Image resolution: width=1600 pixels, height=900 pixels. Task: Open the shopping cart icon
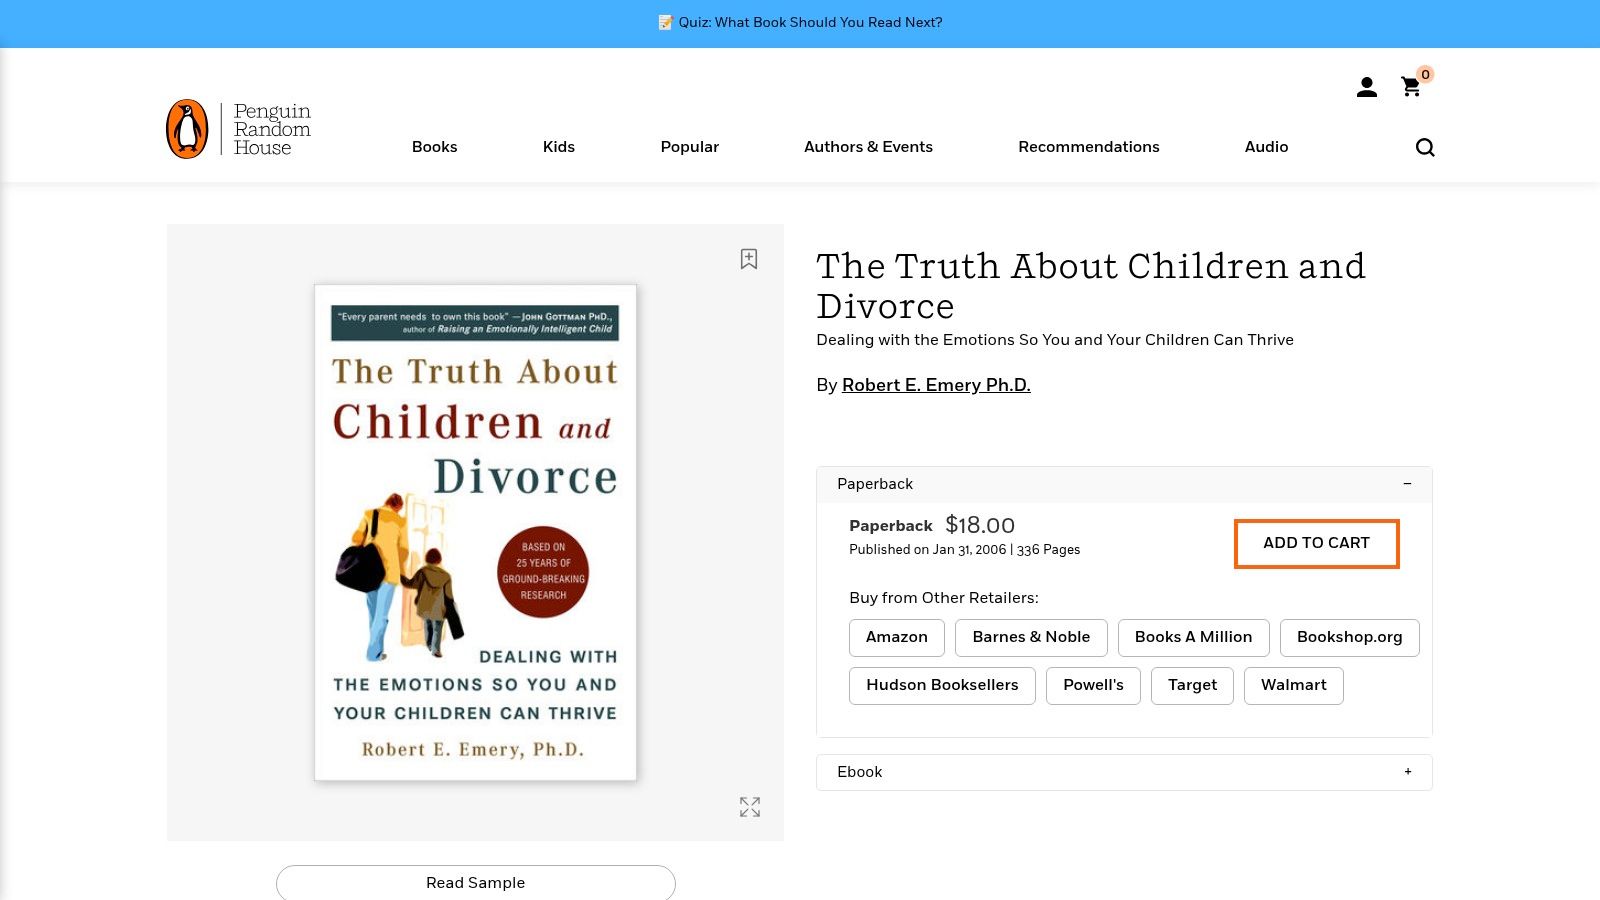pyautogui.click(x=1411, y=87)
